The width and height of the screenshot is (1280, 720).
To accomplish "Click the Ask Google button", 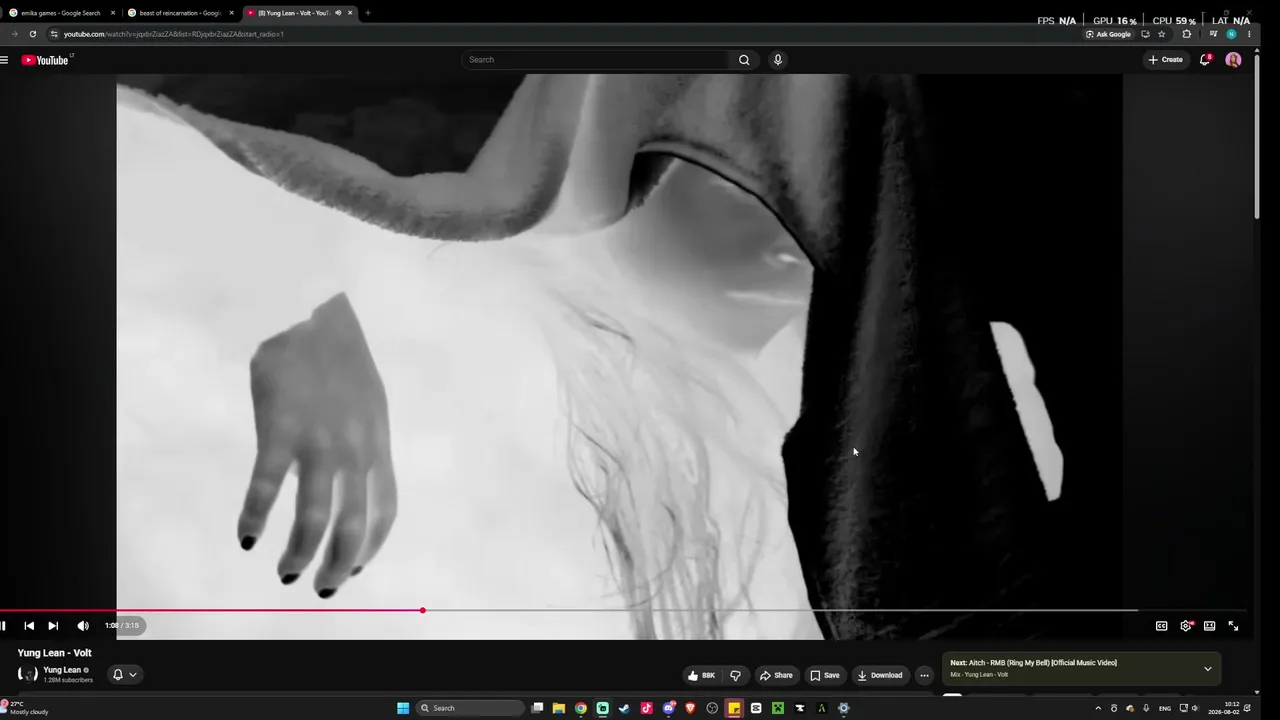I will (1108, 34).
